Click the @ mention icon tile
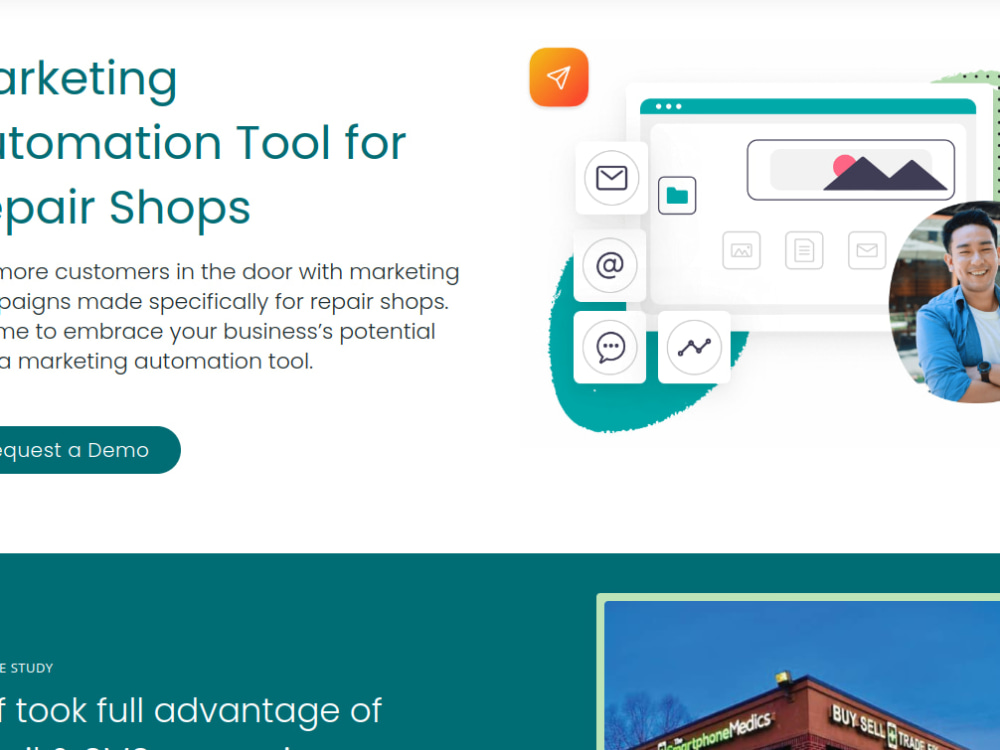This screenshot has height=750, width=1000. (x=610, y=265)
